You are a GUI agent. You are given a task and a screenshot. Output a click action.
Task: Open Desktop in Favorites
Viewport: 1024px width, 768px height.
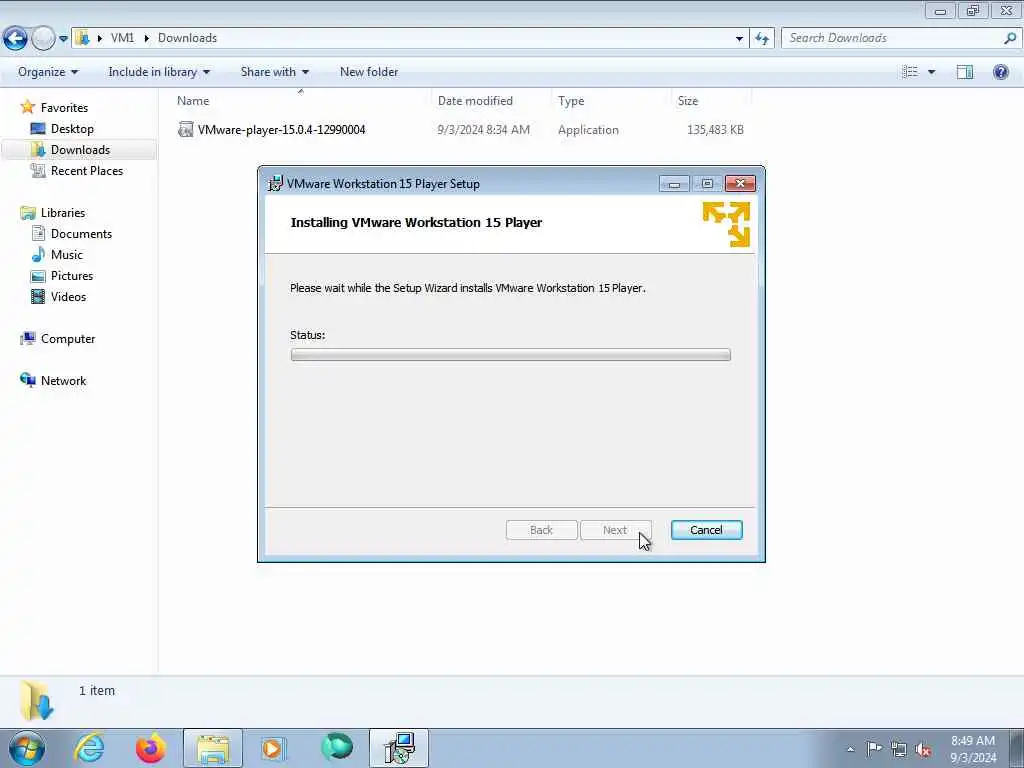72,129
